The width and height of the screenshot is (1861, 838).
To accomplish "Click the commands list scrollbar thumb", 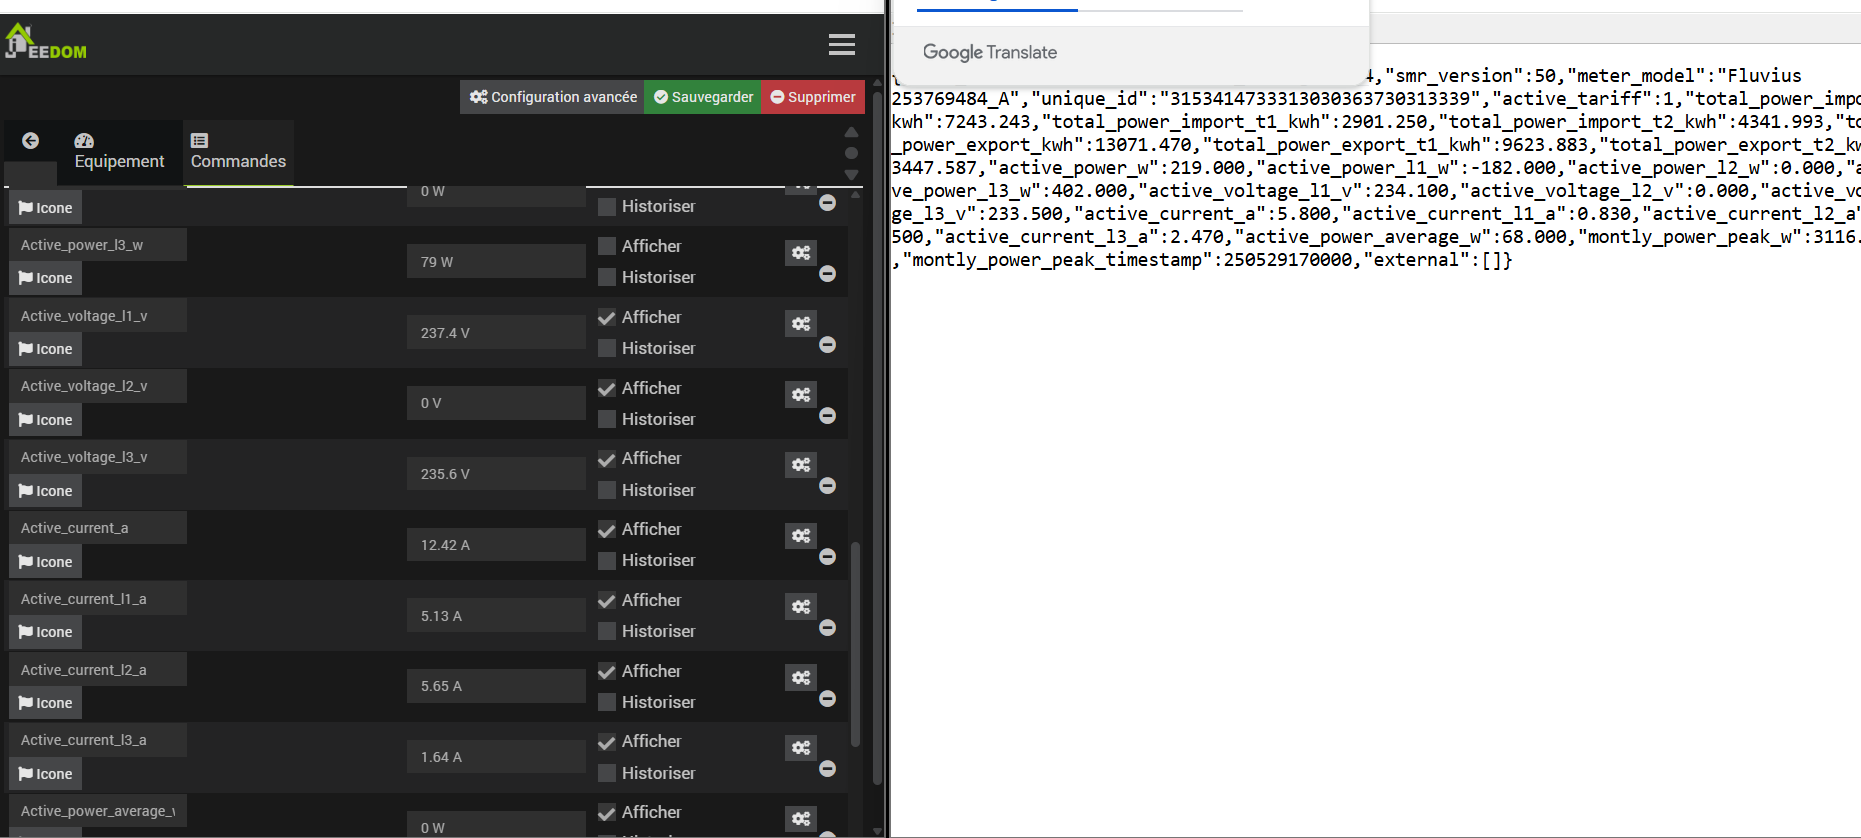I will click(855, 644).
